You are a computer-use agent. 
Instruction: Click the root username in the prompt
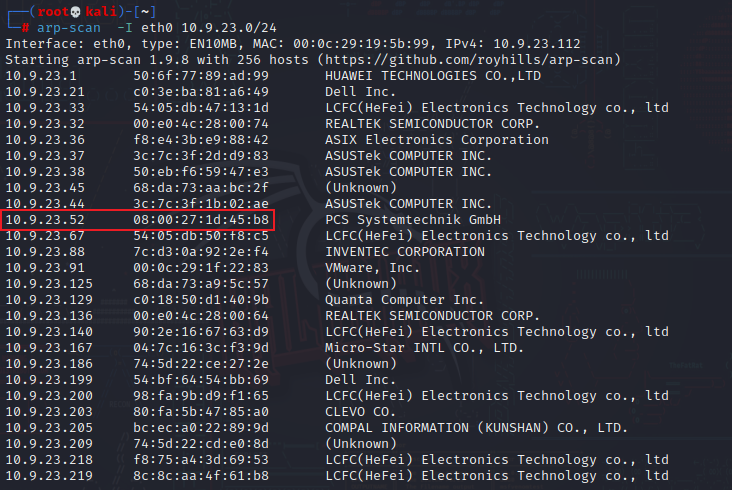point(53,12)
